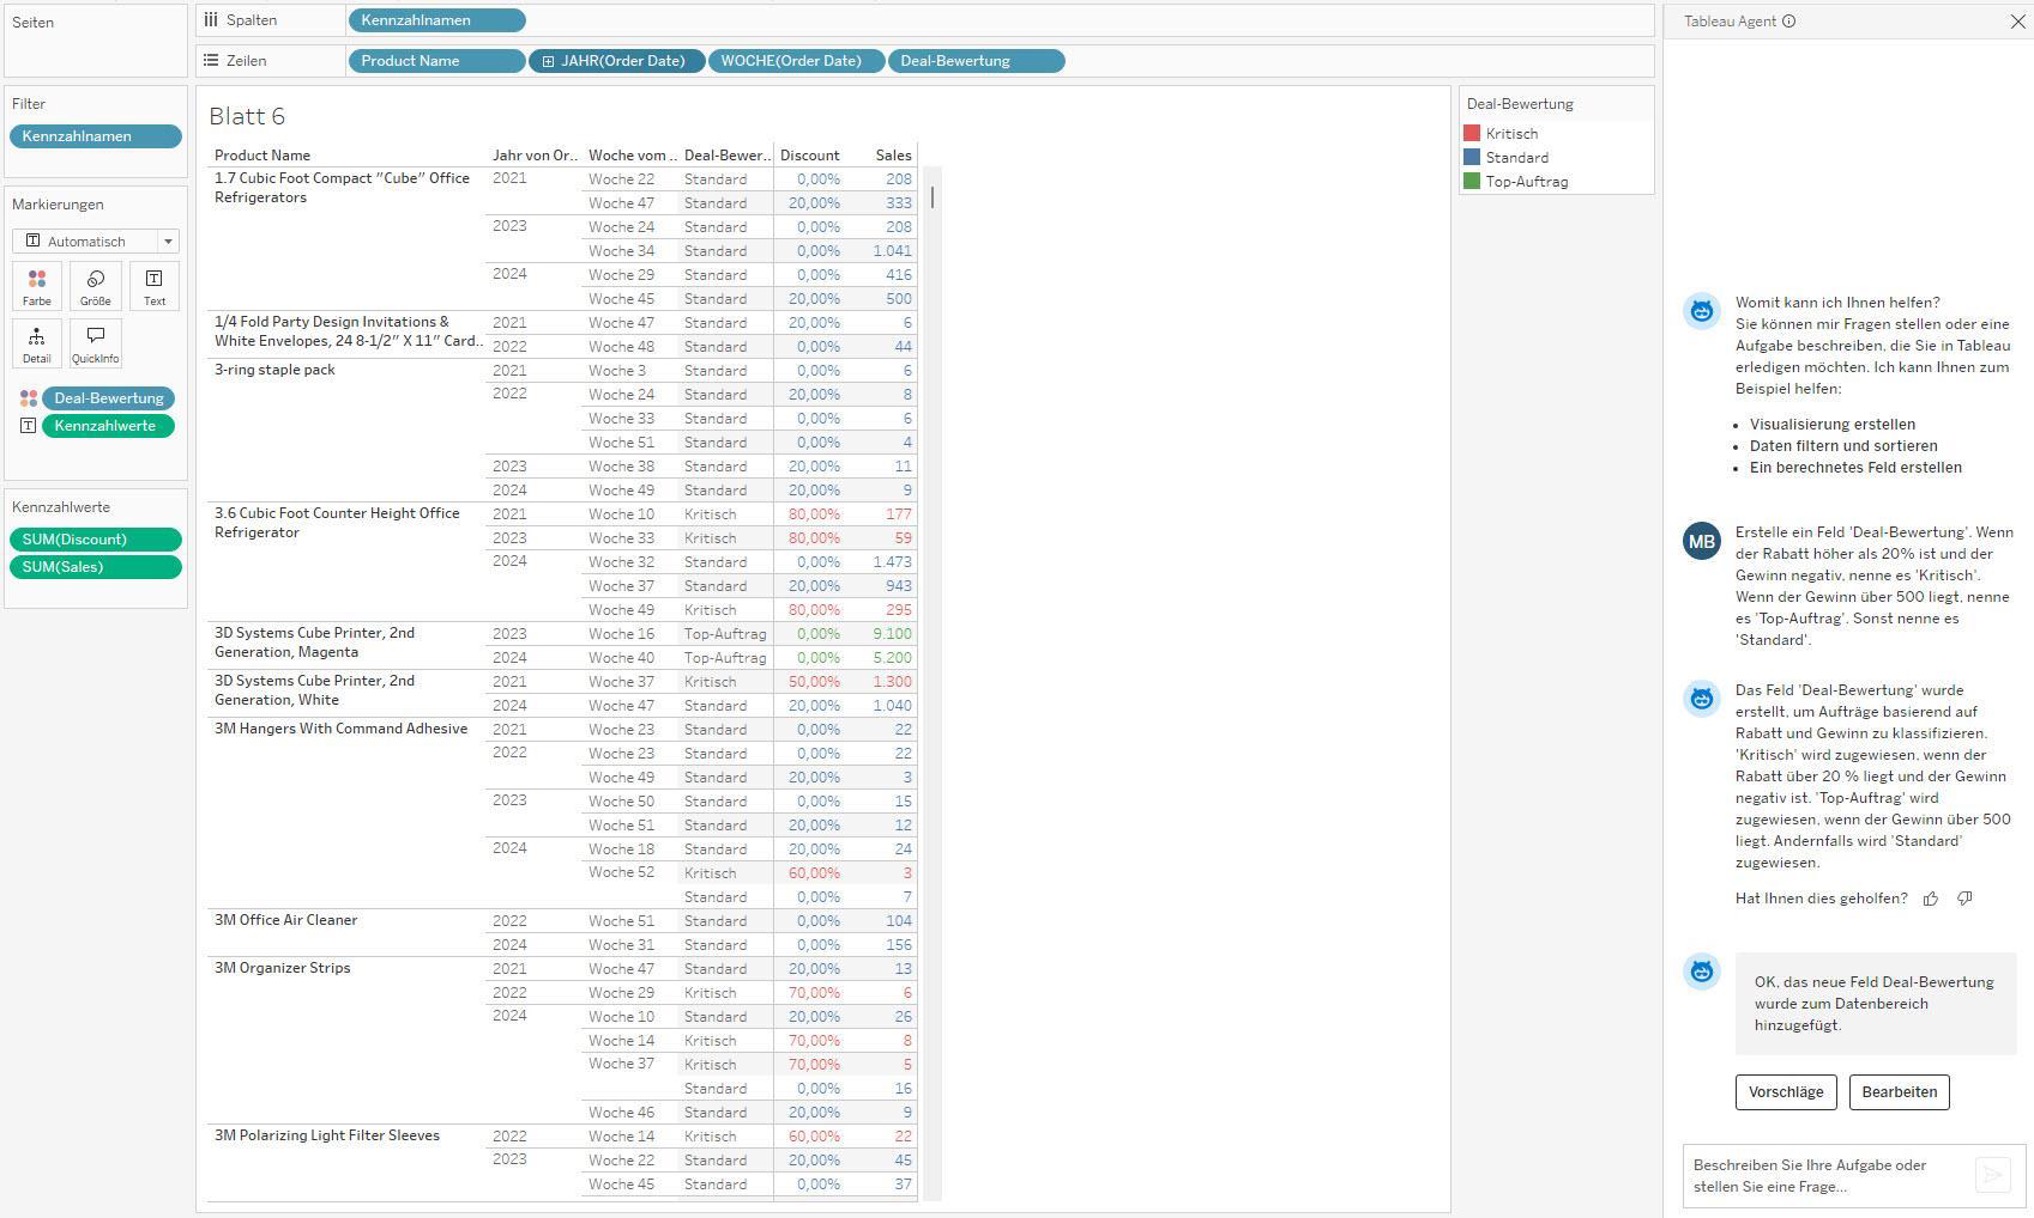Click the Größe marks button
The height and width of the screenshot is (1218, 2034).
[95, 286]
